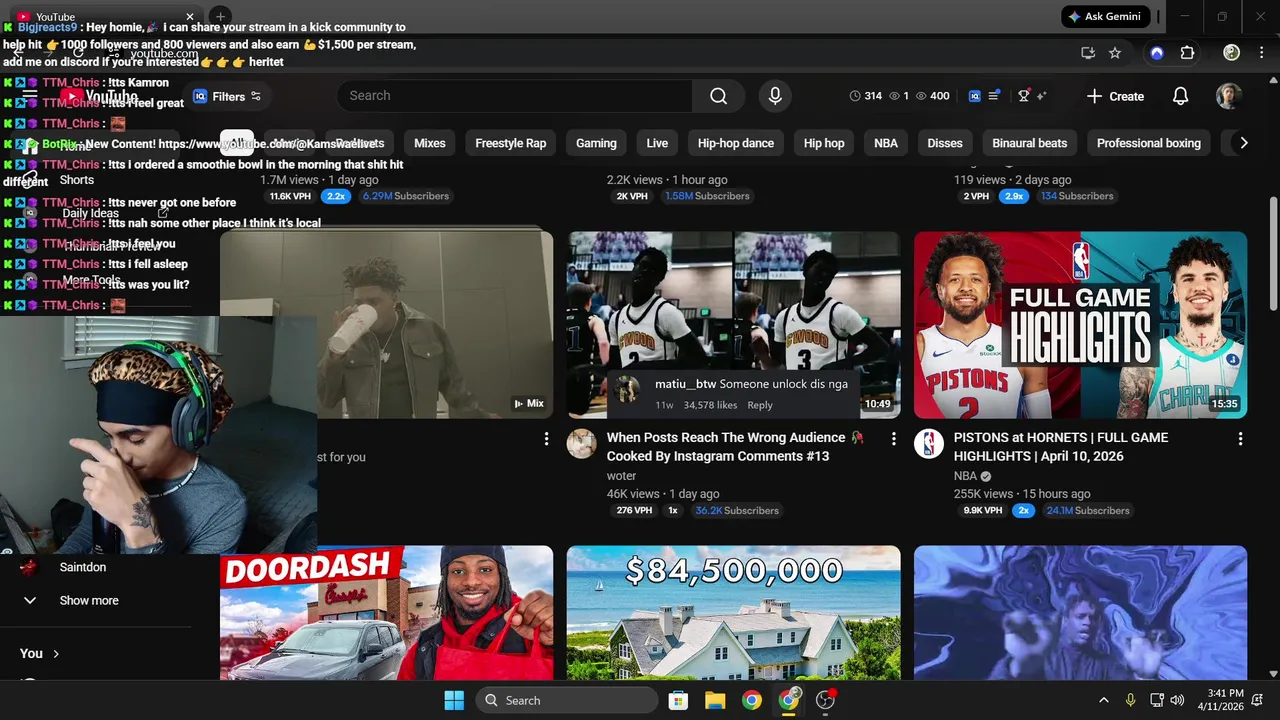Start voice search with microphone icon
Screen dimensions: 1280x720
click(x=775, y=96)
